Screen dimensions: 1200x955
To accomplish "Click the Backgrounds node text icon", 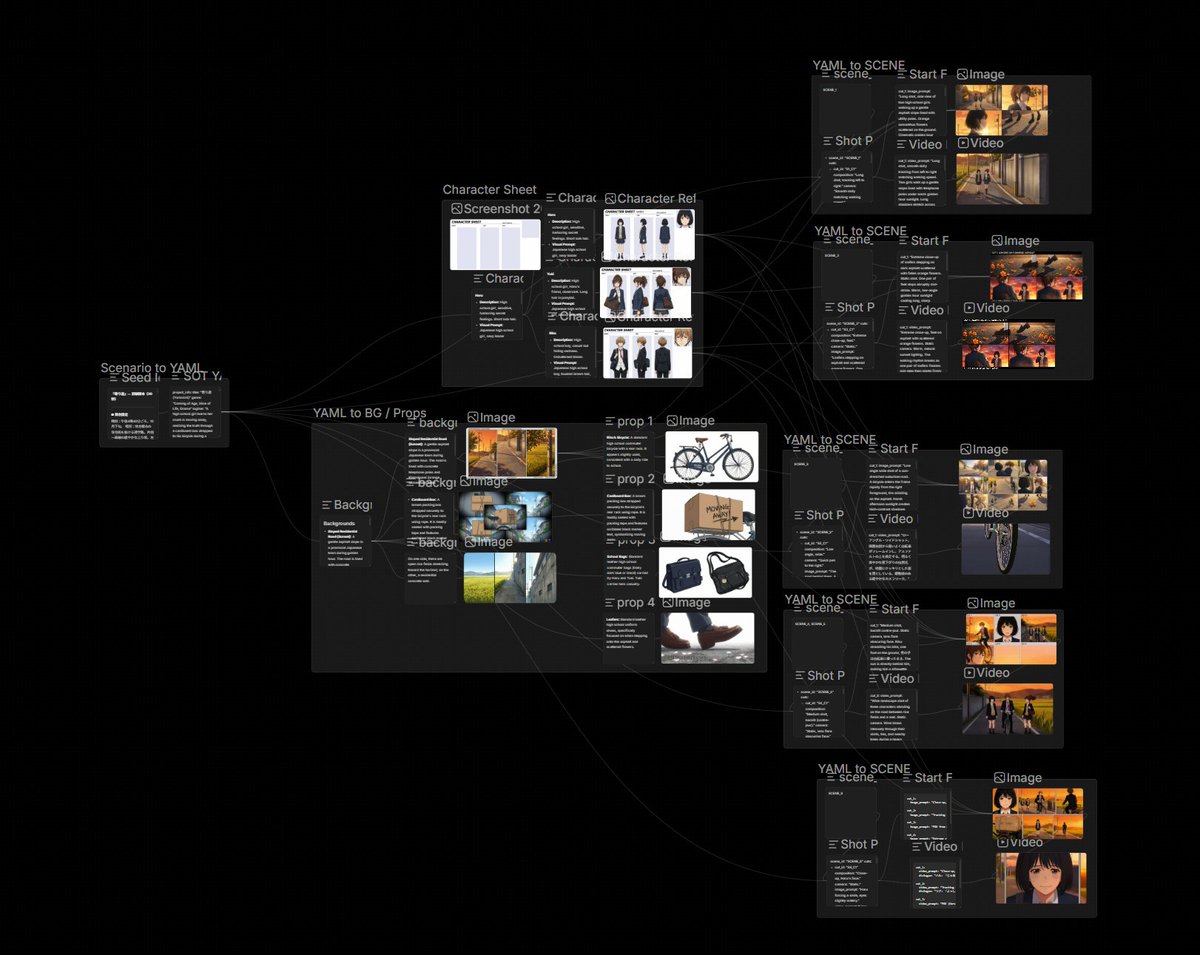I will (x=327, y=505).
